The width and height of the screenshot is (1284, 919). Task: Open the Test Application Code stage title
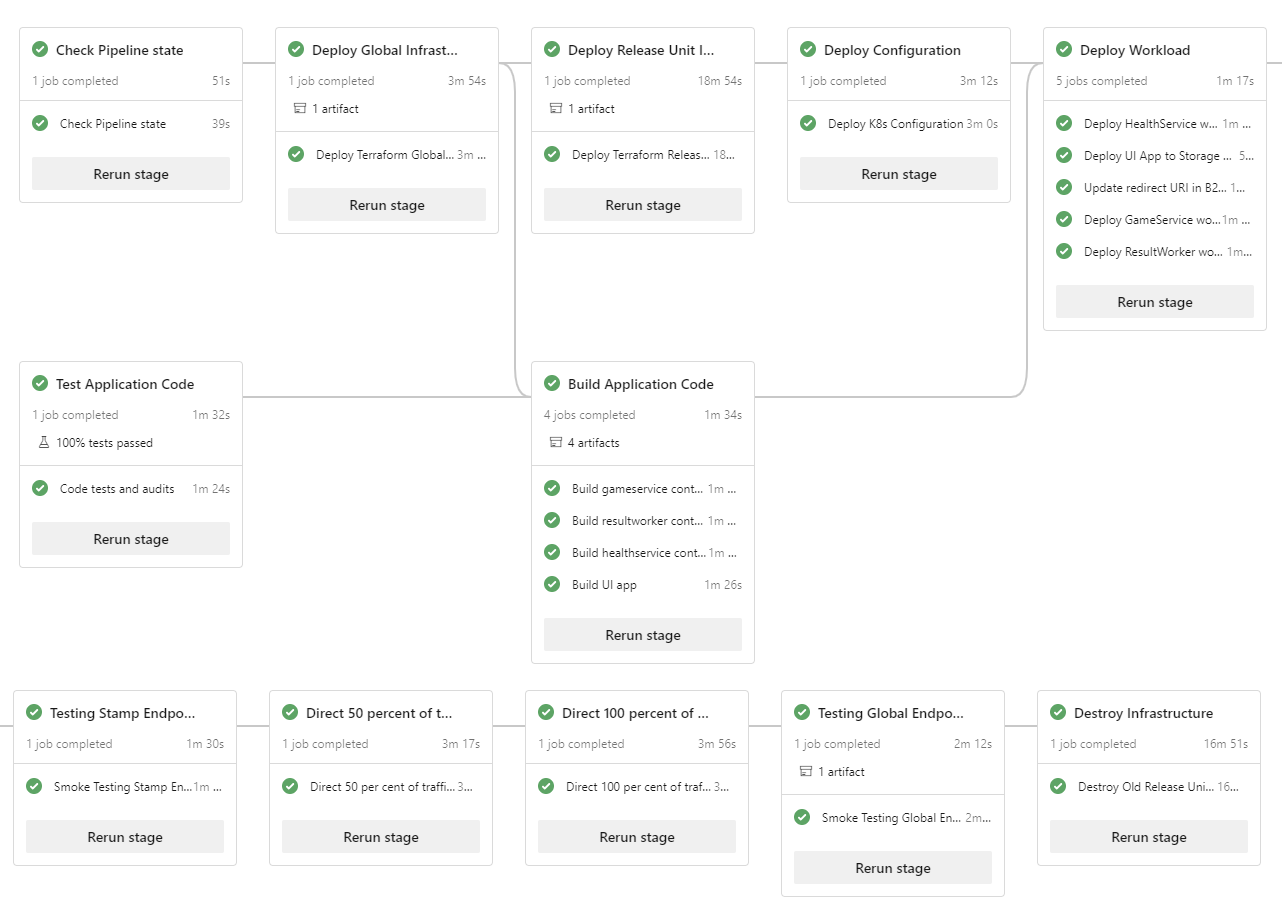coord(125,384)
